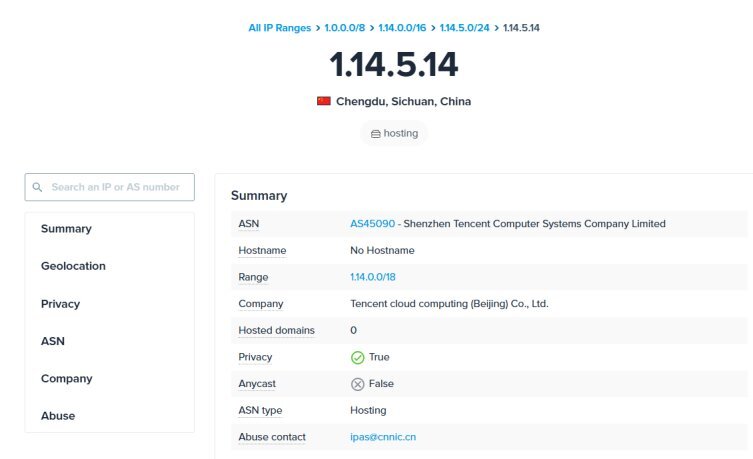
Task: Open the 1.14.0.0/16 breadcrumb link
Action: point(402,28)
